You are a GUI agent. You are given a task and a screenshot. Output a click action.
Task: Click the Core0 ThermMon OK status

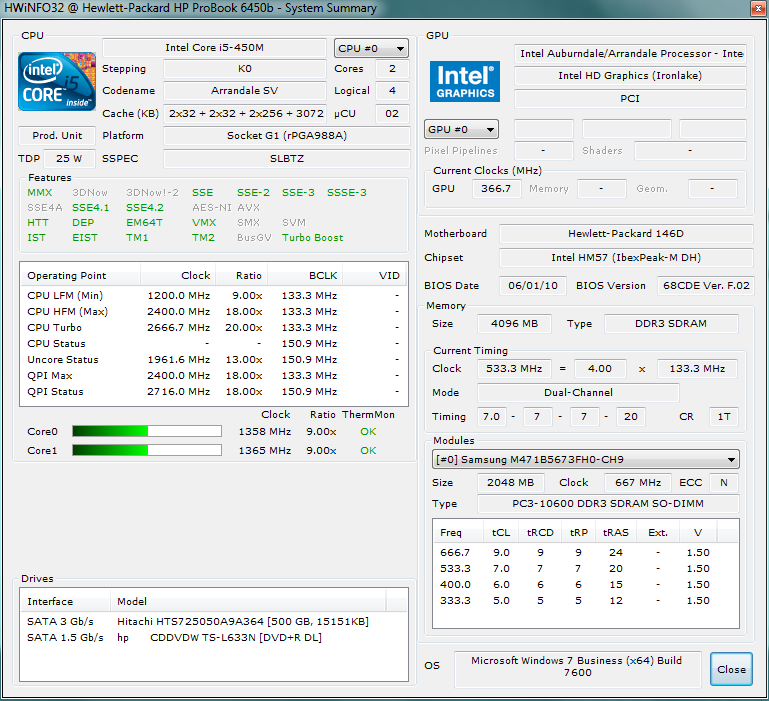[368, 432]
